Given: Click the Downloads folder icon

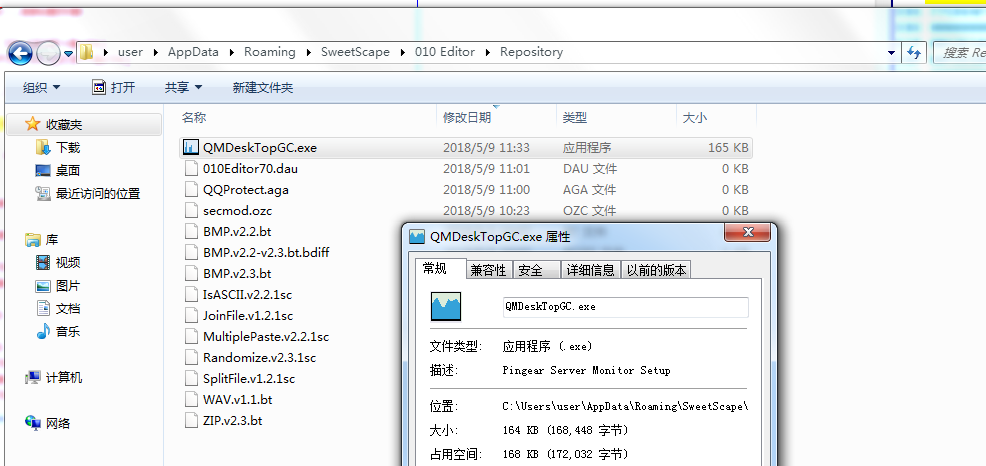Looking at the screenshot, I should [43, 148].
